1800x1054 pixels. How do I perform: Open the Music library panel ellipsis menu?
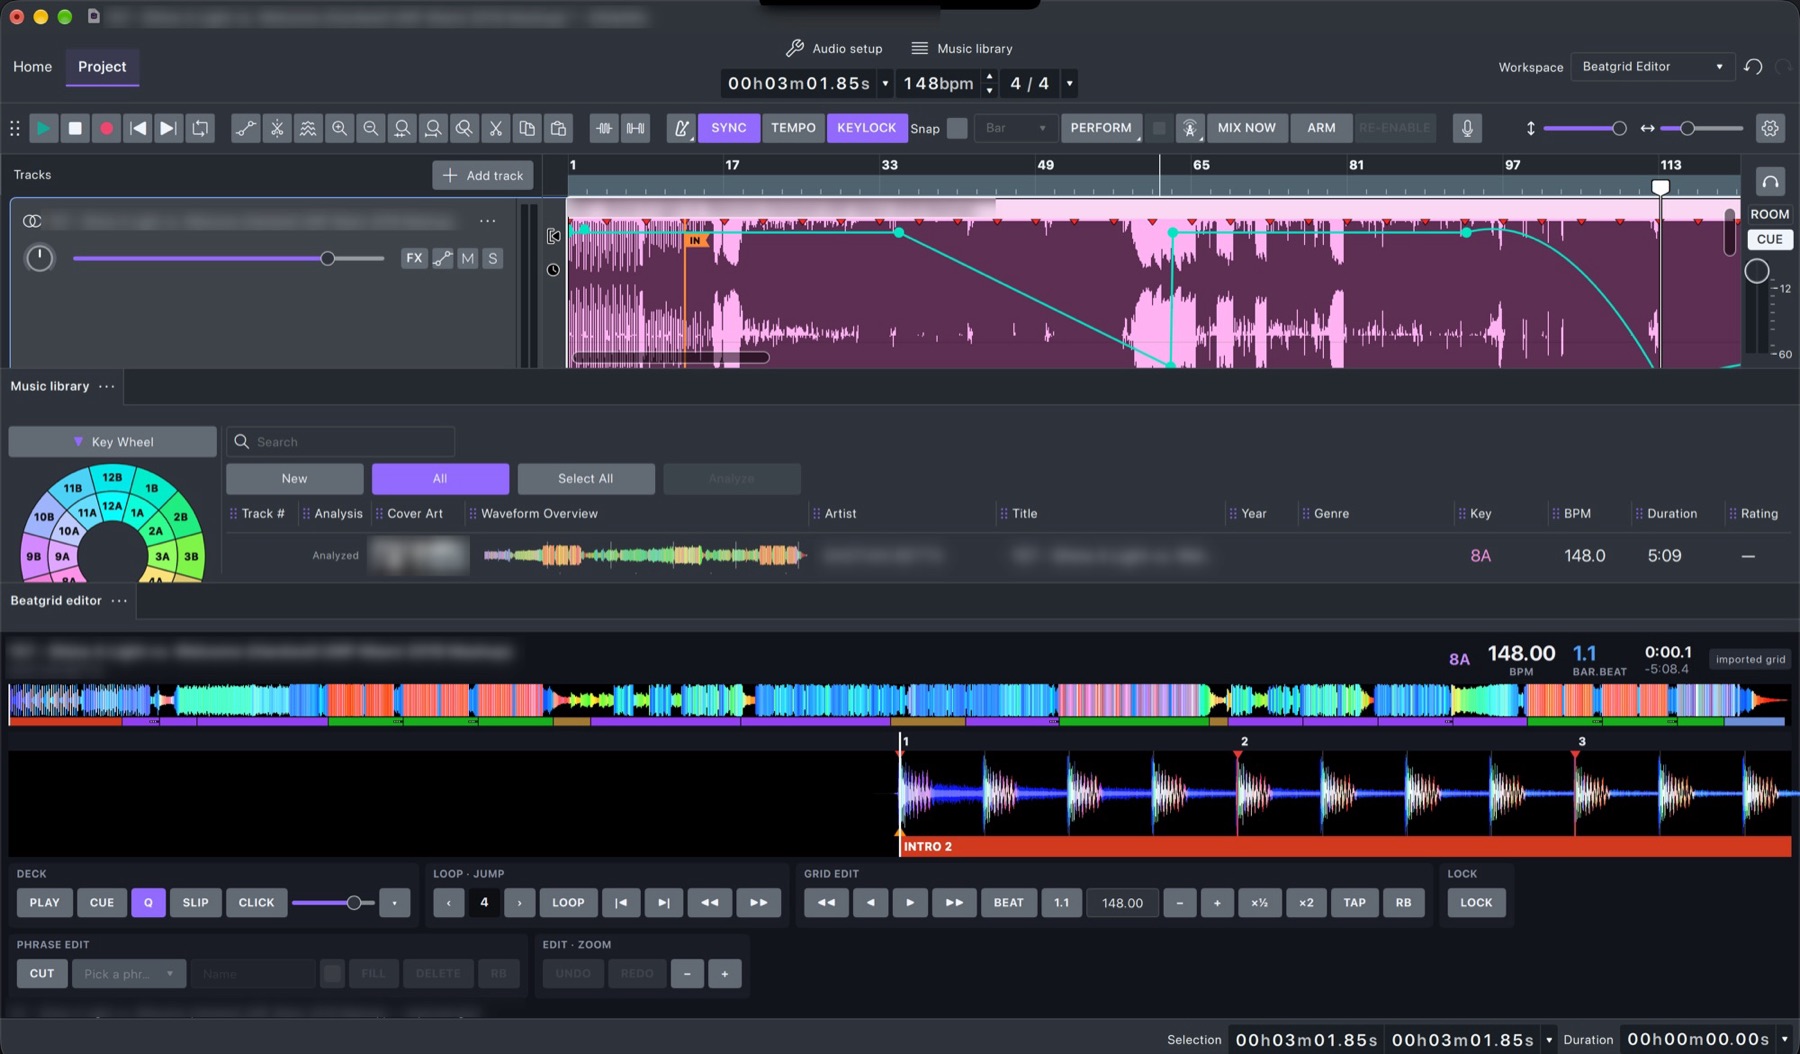click(107, 386)
